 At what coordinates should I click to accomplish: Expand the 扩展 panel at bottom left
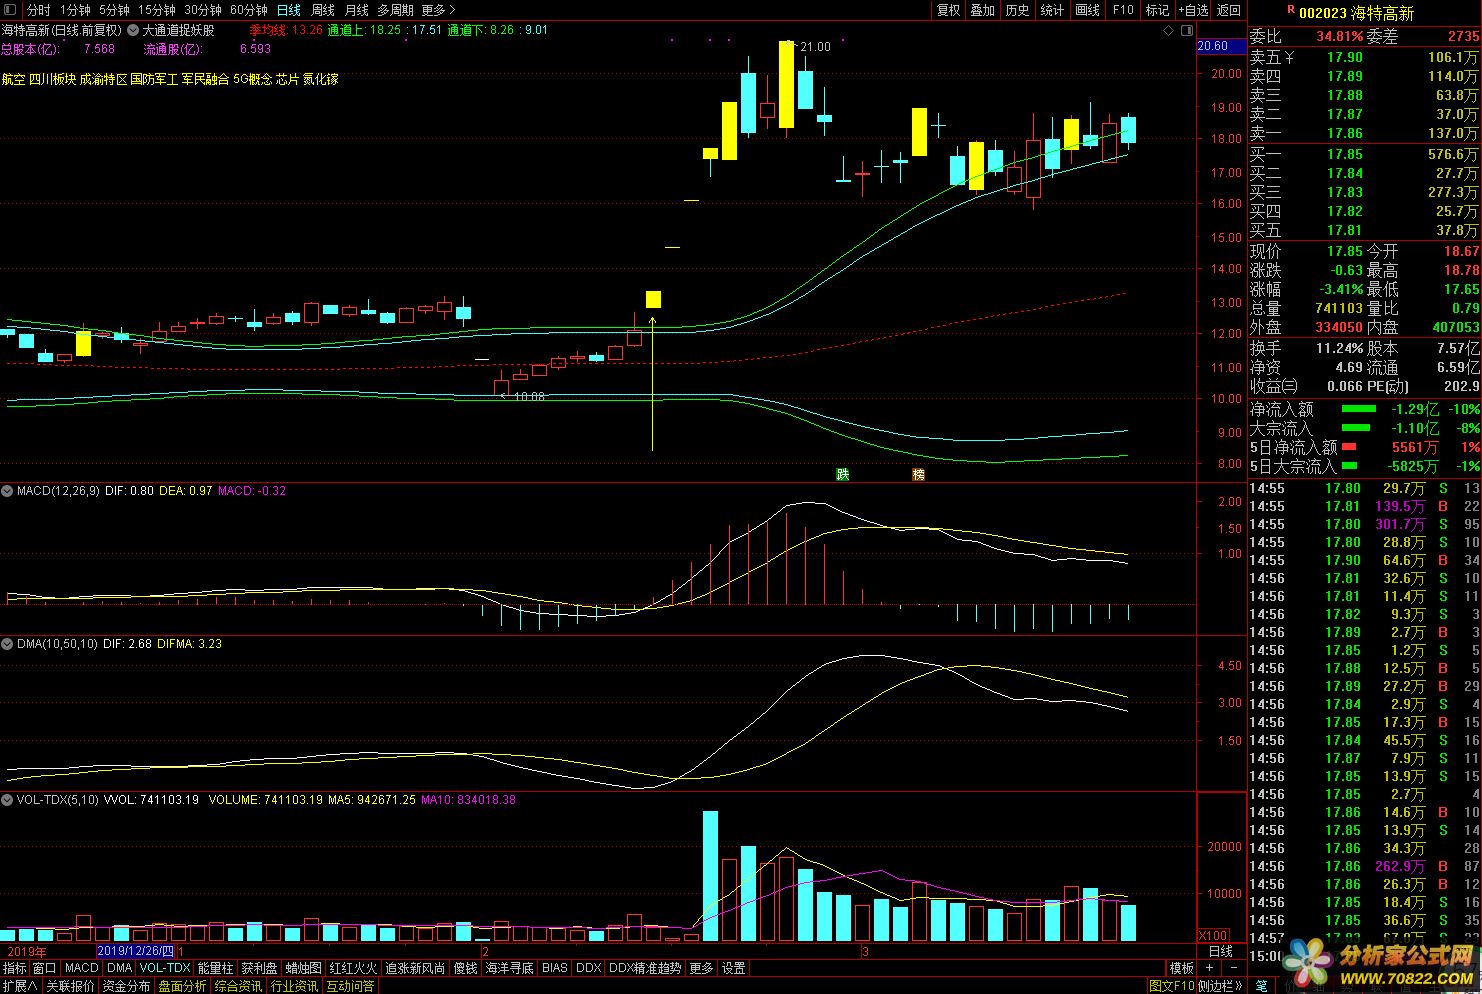[19, 986]
